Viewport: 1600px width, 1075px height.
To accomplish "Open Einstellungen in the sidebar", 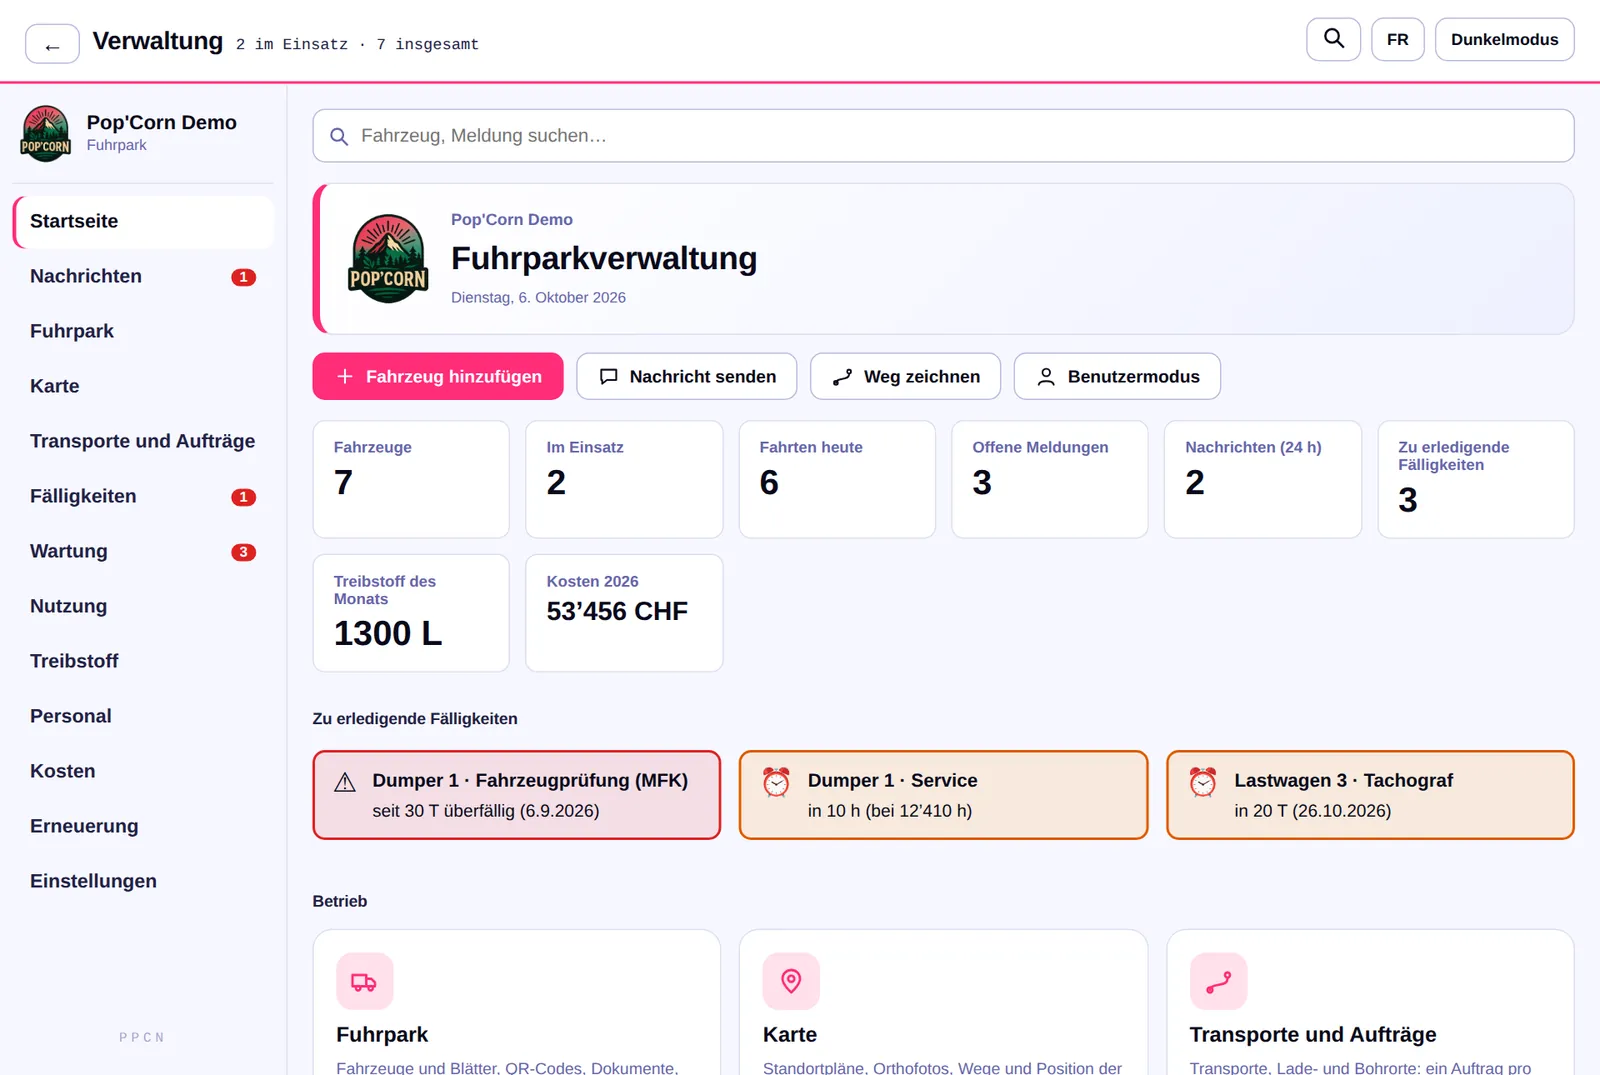I will point(143,882).
